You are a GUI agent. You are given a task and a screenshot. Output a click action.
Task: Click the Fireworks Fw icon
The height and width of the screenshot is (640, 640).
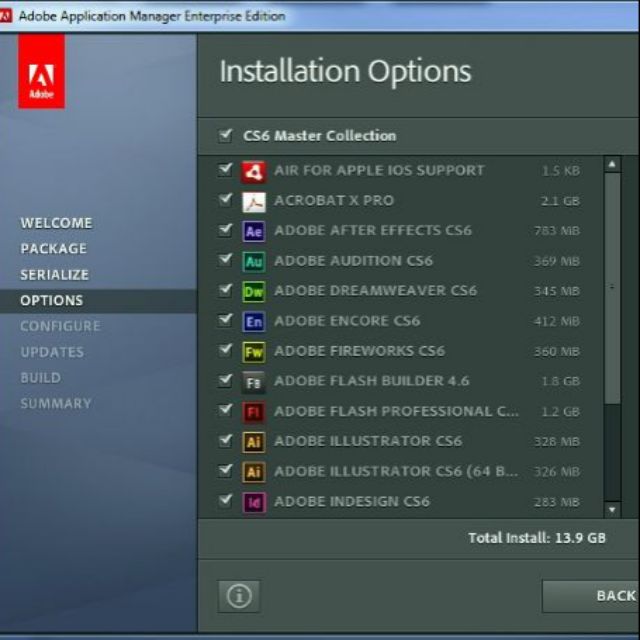253,352
